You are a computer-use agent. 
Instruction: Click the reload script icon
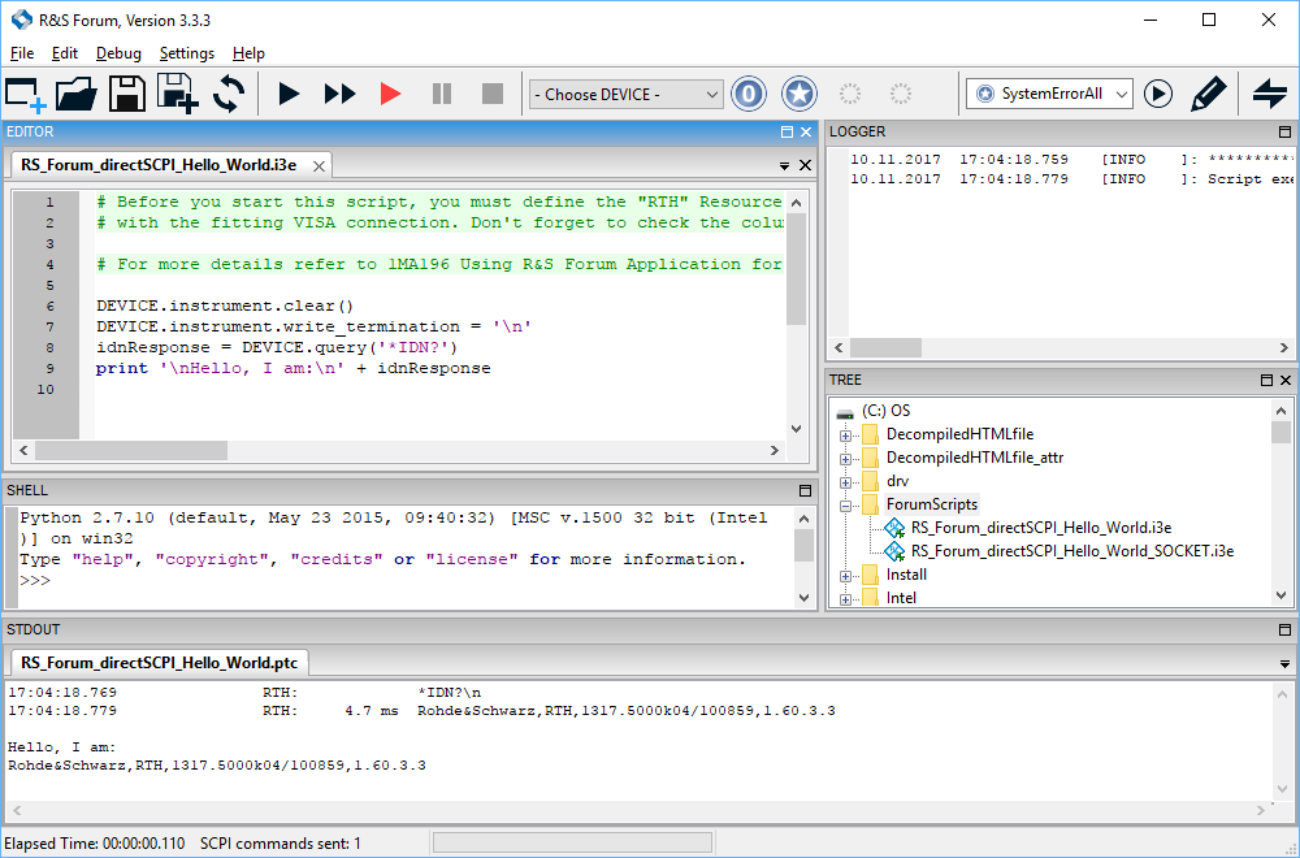tap(229, 94)
